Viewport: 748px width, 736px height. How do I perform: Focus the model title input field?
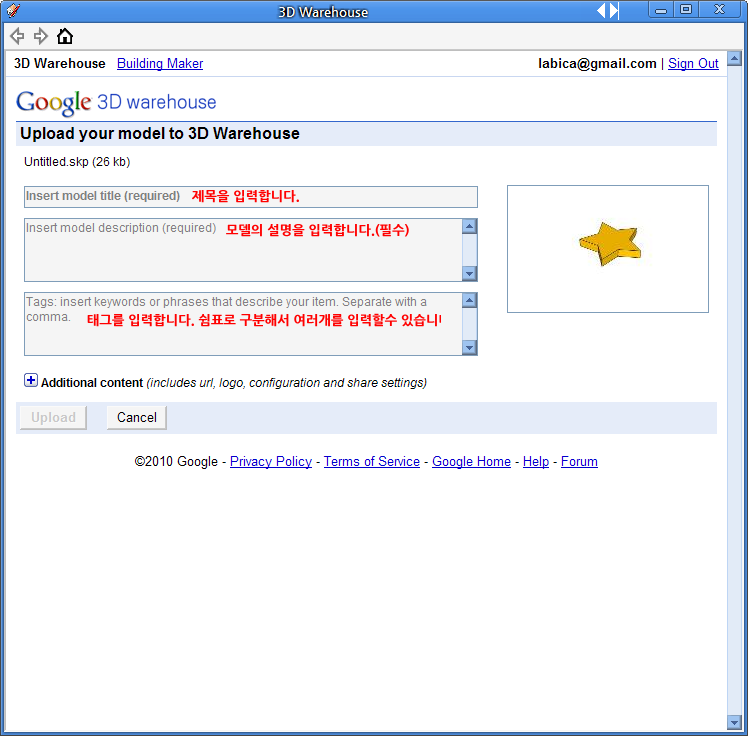(251, 197)
